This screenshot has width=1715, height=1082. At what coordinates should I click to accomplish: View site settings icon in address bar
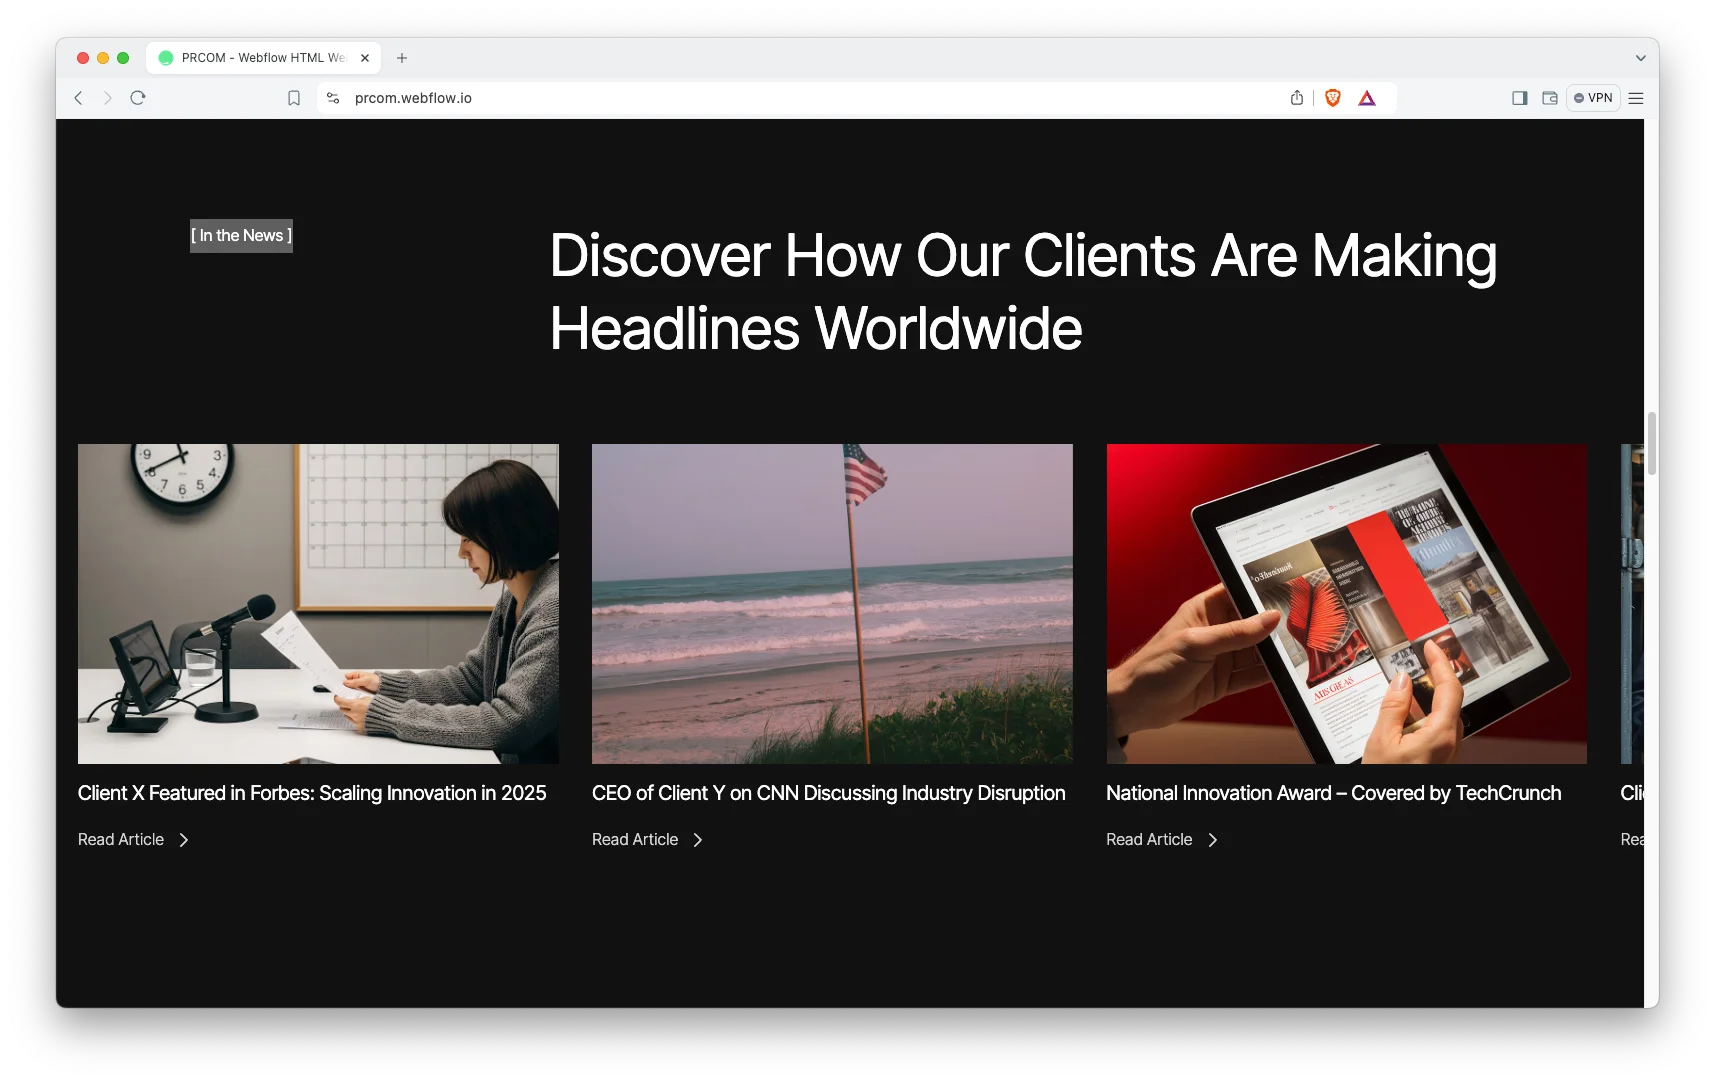click(333, 98)
